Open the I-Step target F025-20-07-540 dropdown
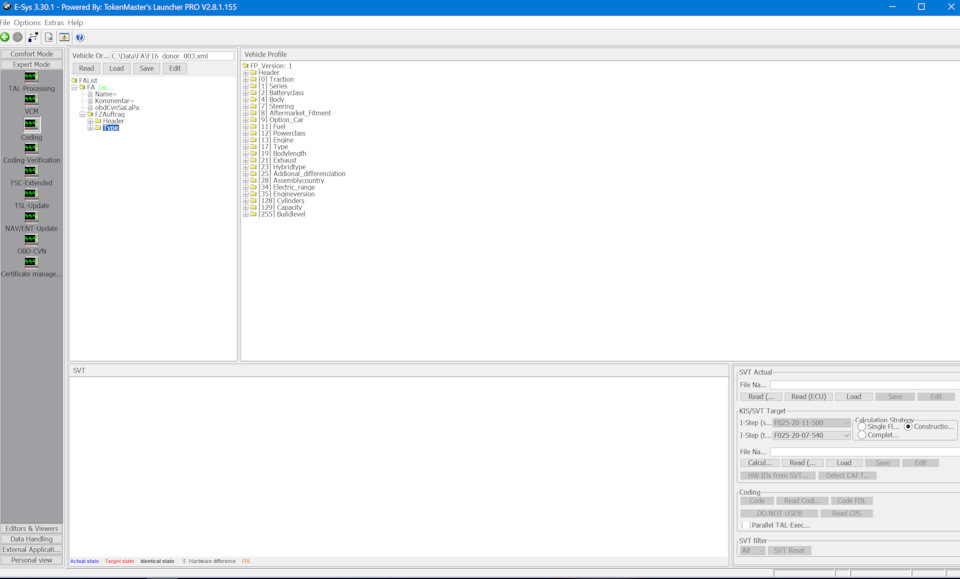 (x=812, y=435)
